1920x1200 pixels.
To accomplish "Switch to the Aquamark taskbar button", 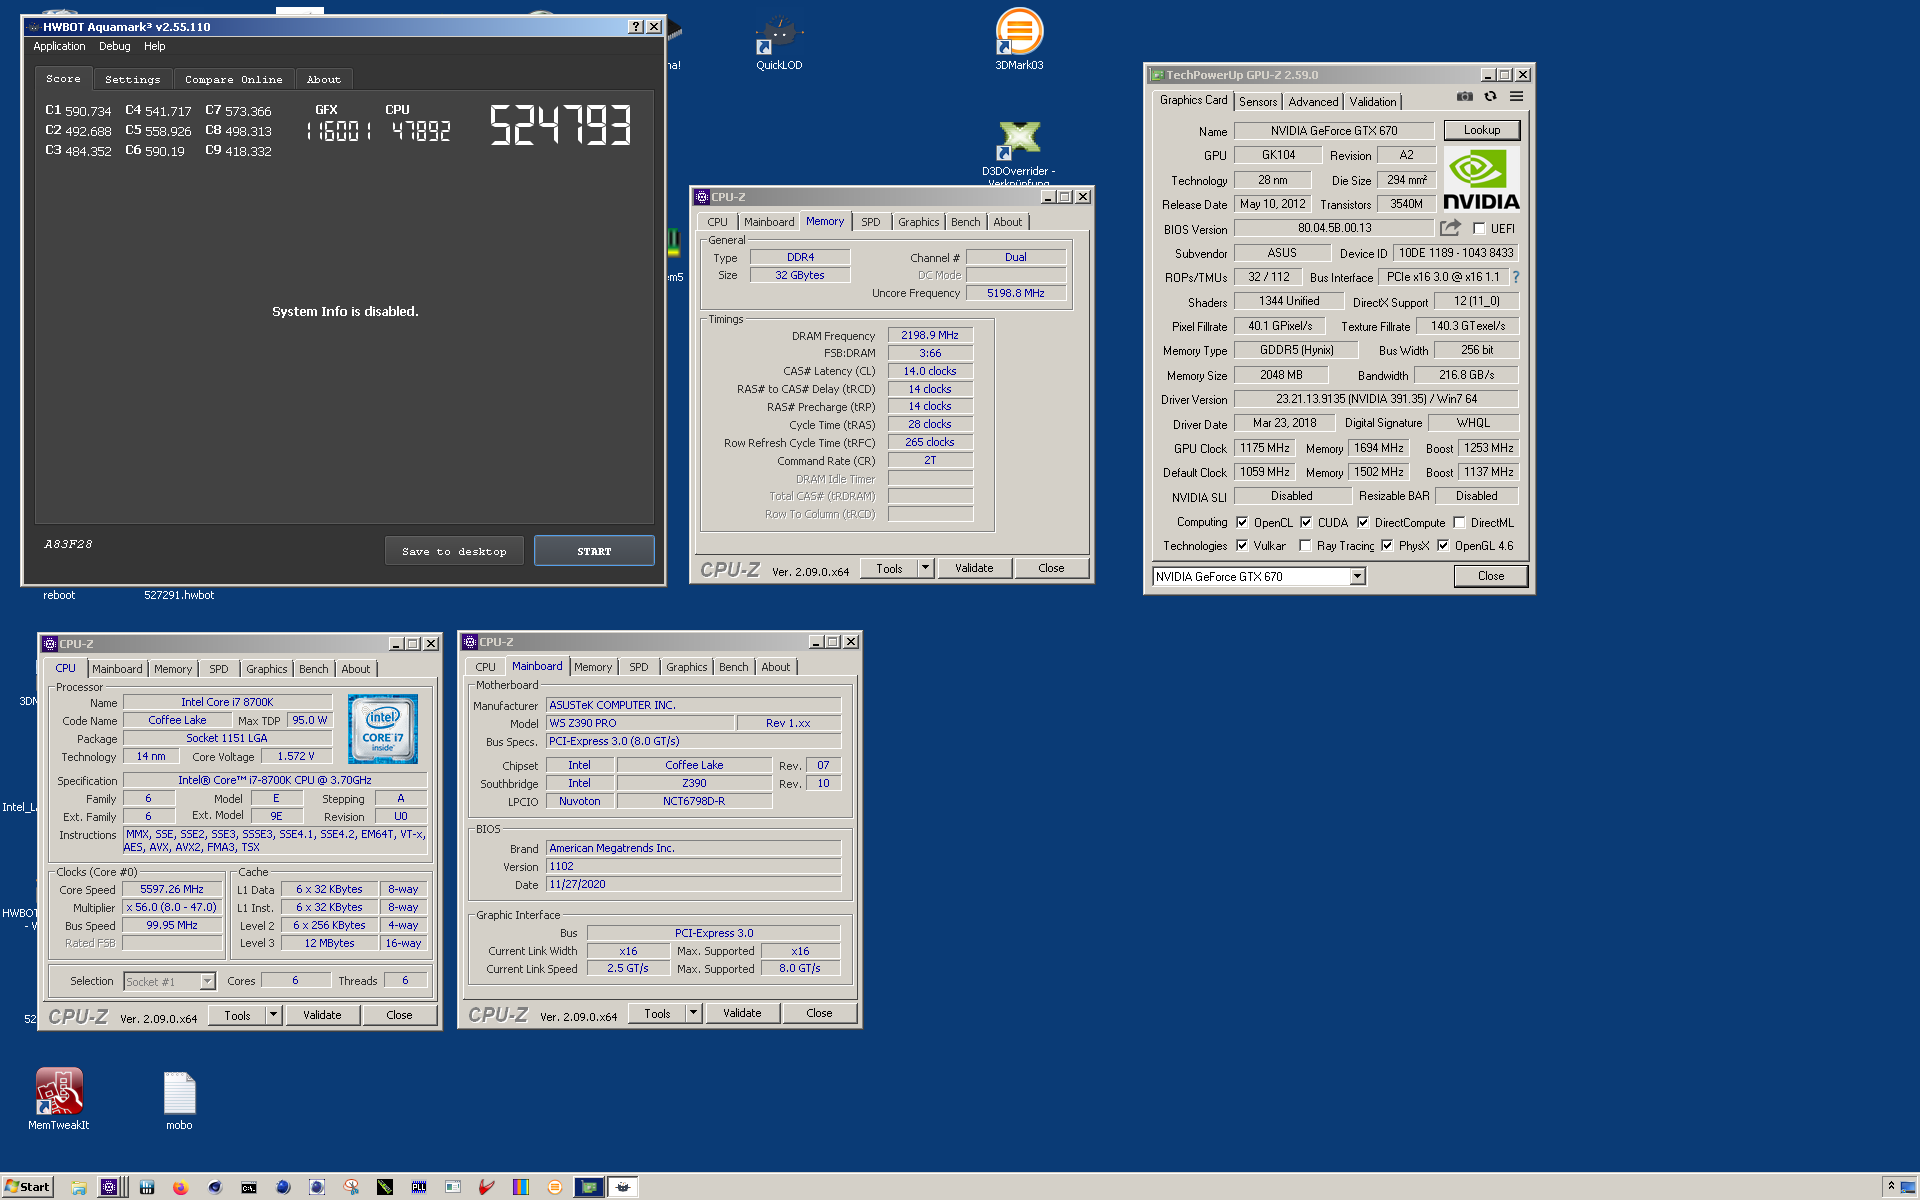I will 623,1187.
